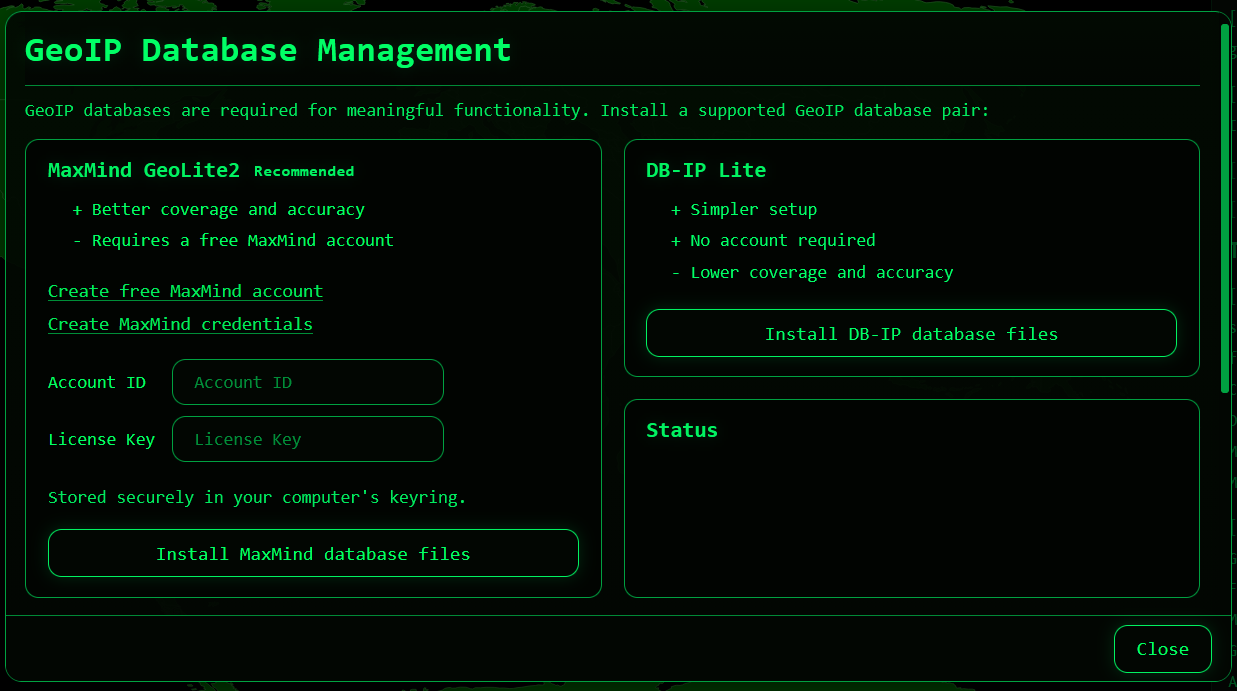Click the Status panel heading
This screenshot has height=691, width=1237.
682,430
